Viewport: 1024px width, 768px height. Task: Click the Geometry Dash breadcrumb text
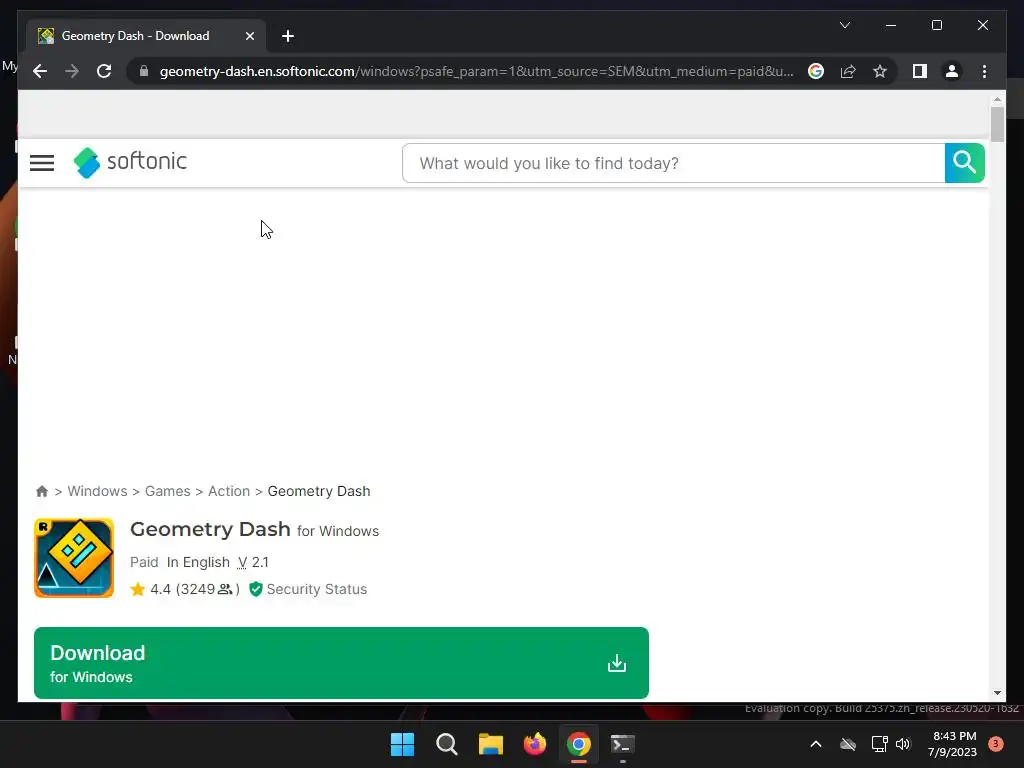click(319, 491)
